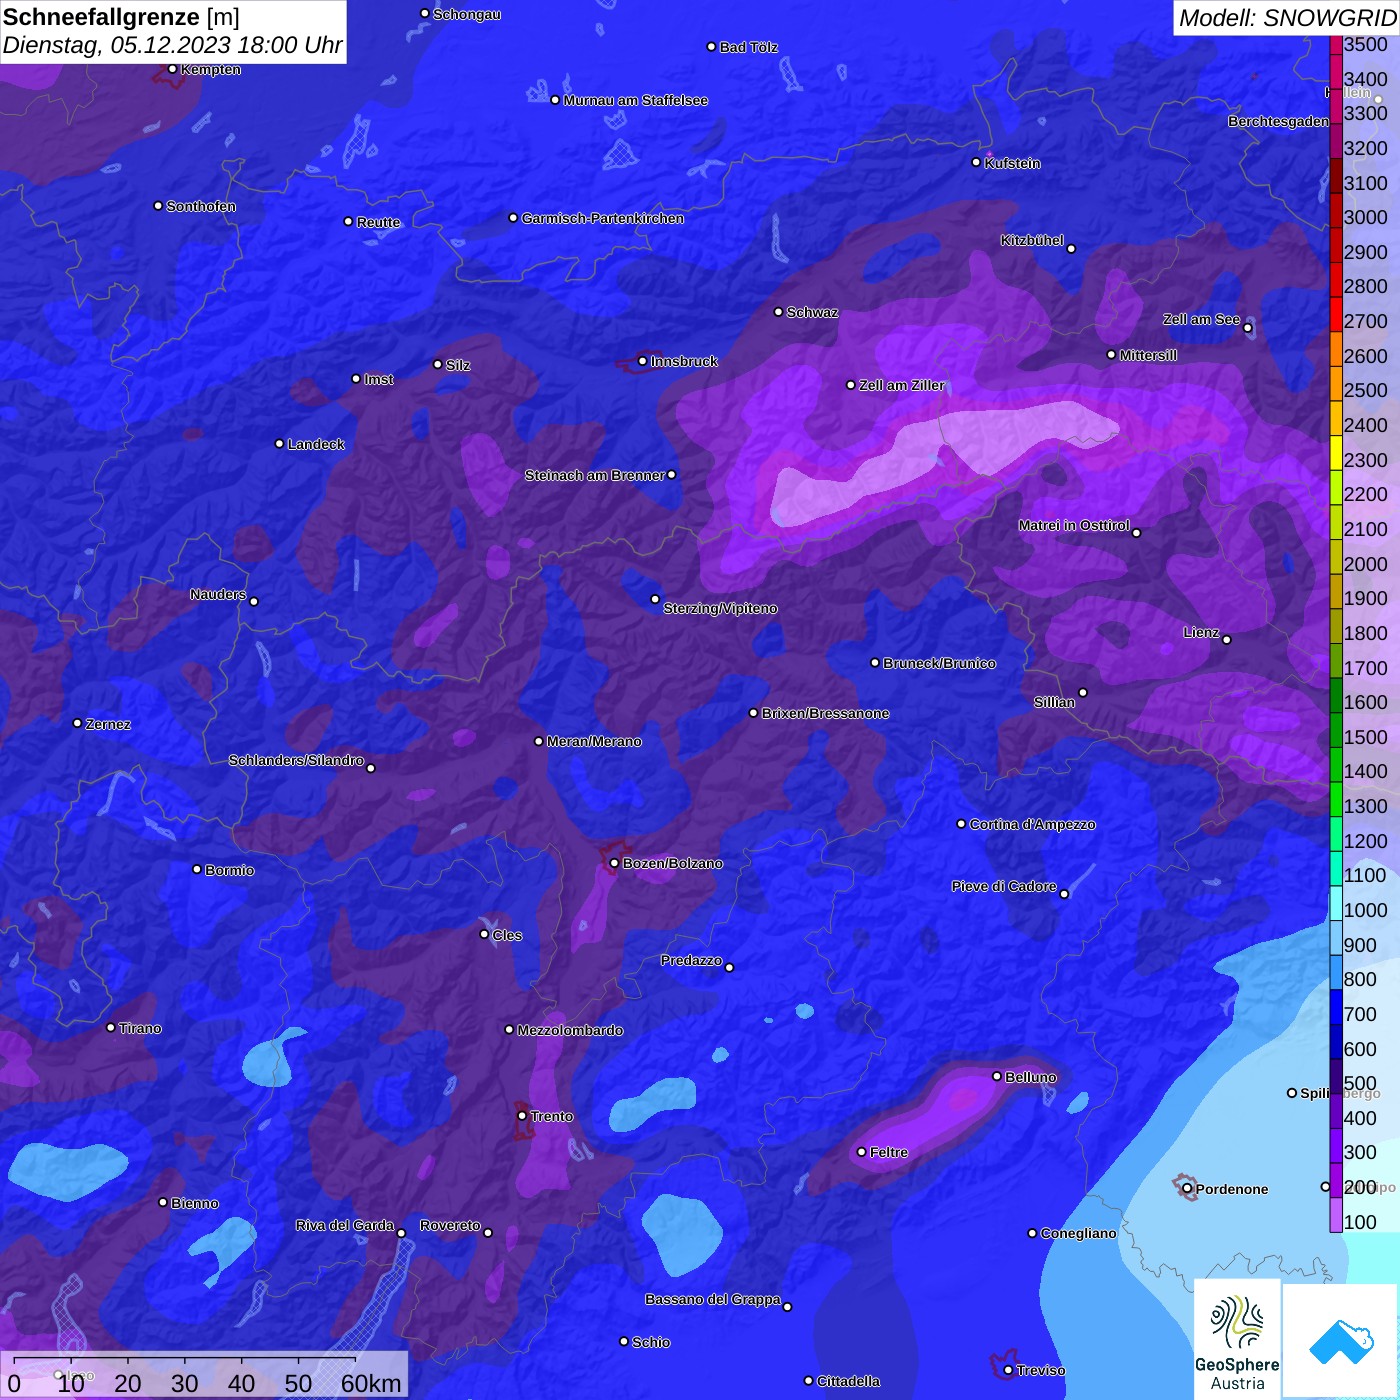Click the Modell: SNOWGRID label

pyautogui.click(x=1287, y=18)
